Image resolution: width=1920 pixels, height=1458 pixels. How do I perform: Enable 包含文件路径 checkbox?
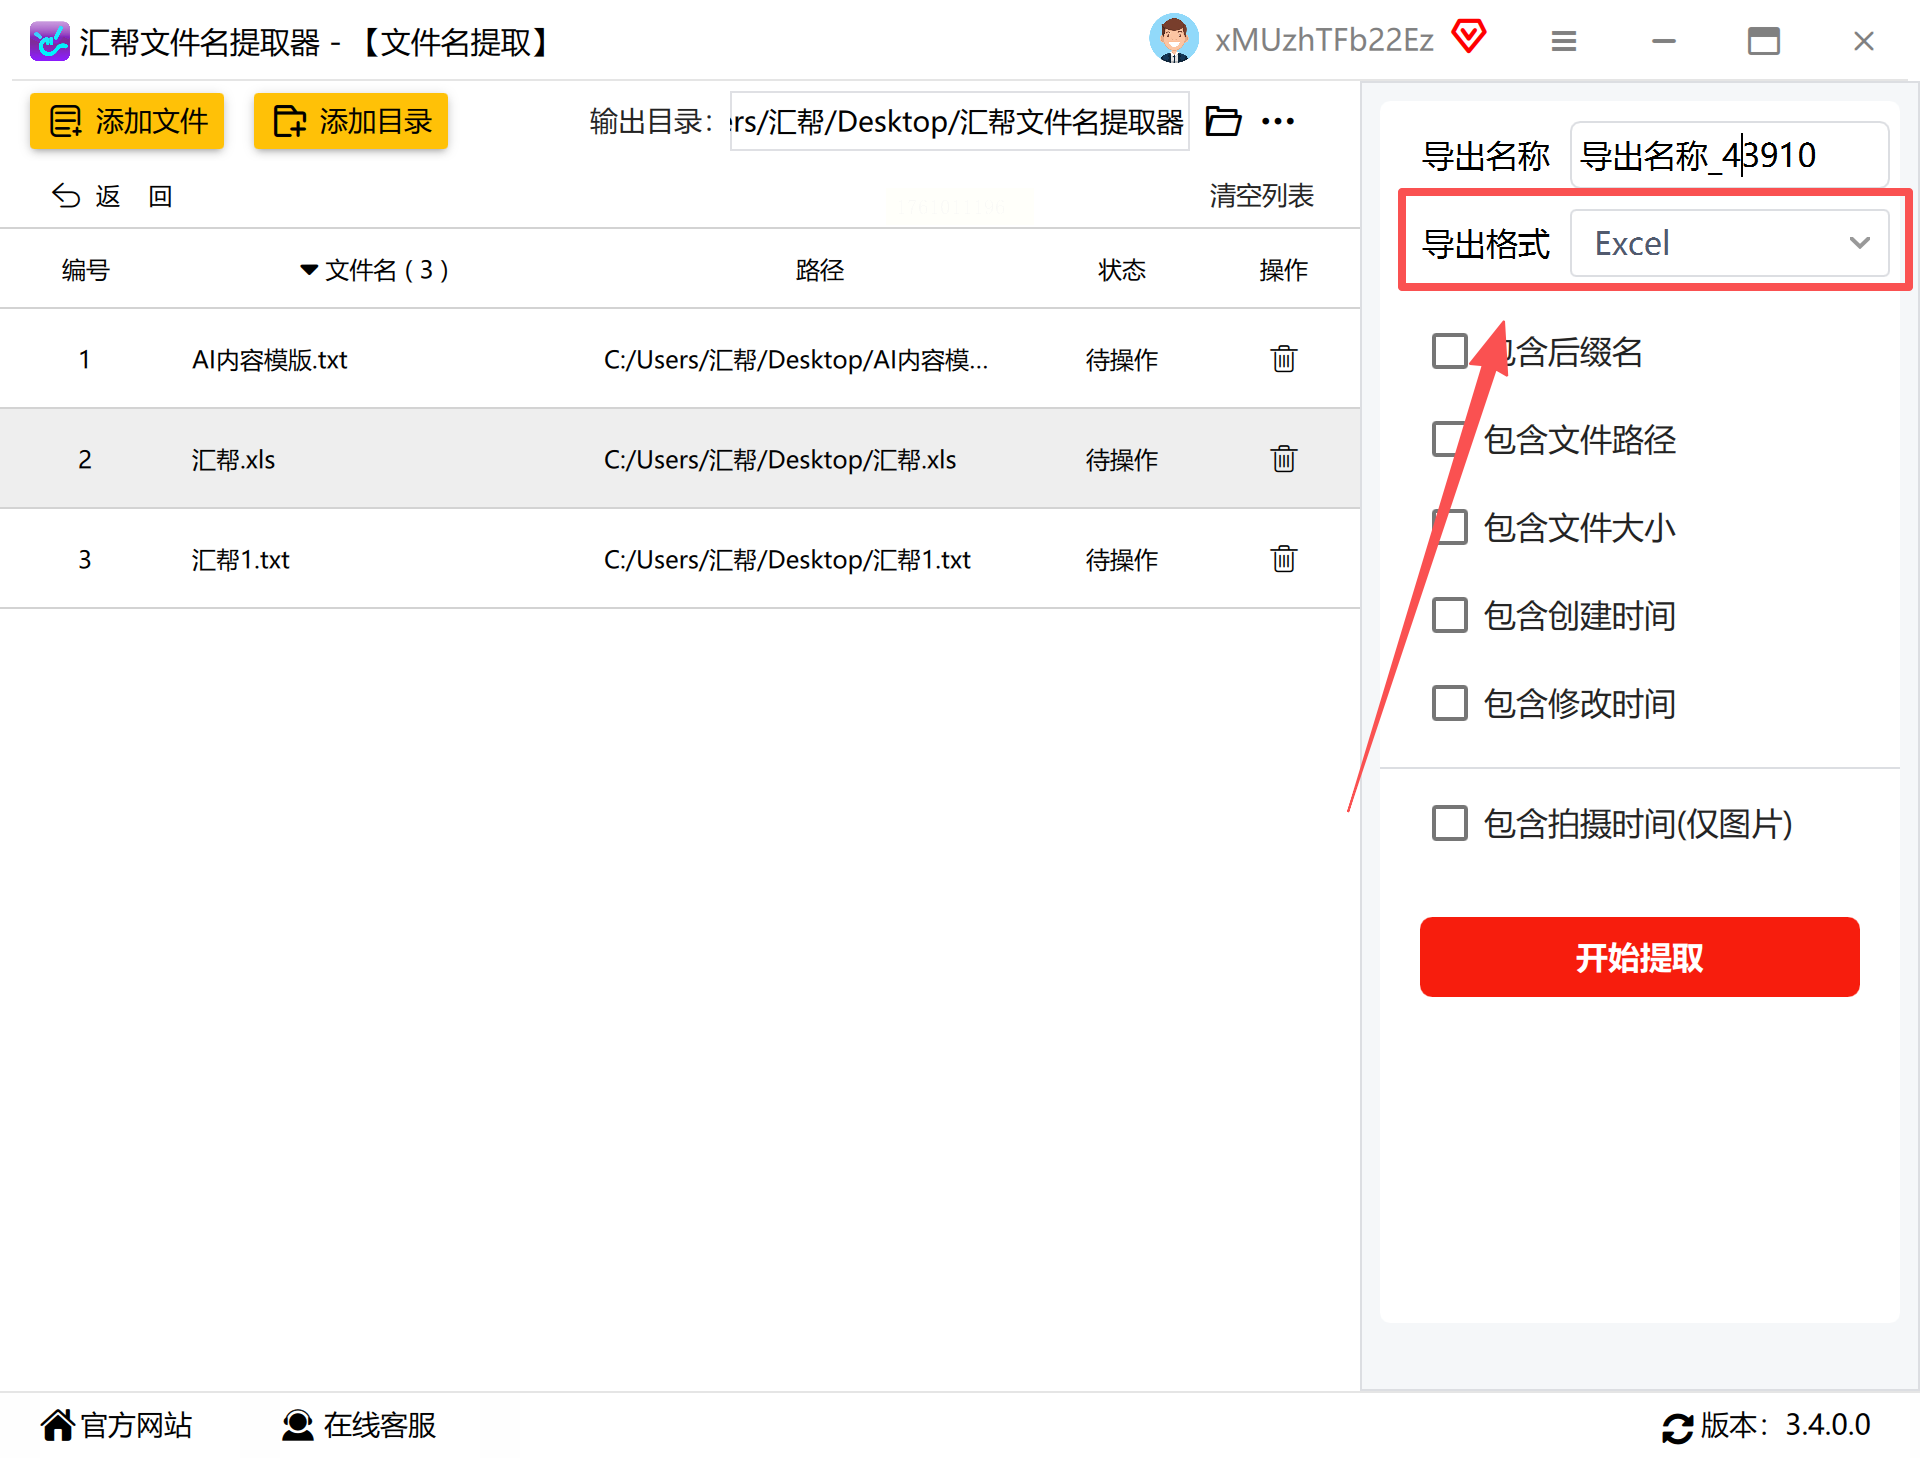1449,440
